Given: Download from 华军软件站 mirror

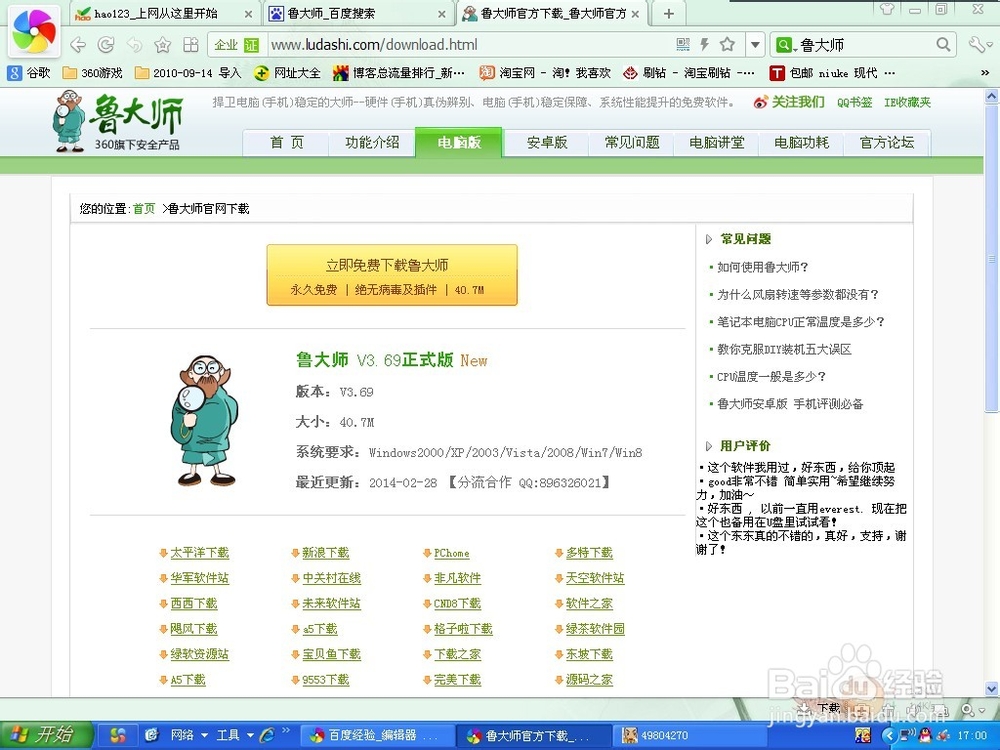Looking at the screenshot, I should (199, 578).
